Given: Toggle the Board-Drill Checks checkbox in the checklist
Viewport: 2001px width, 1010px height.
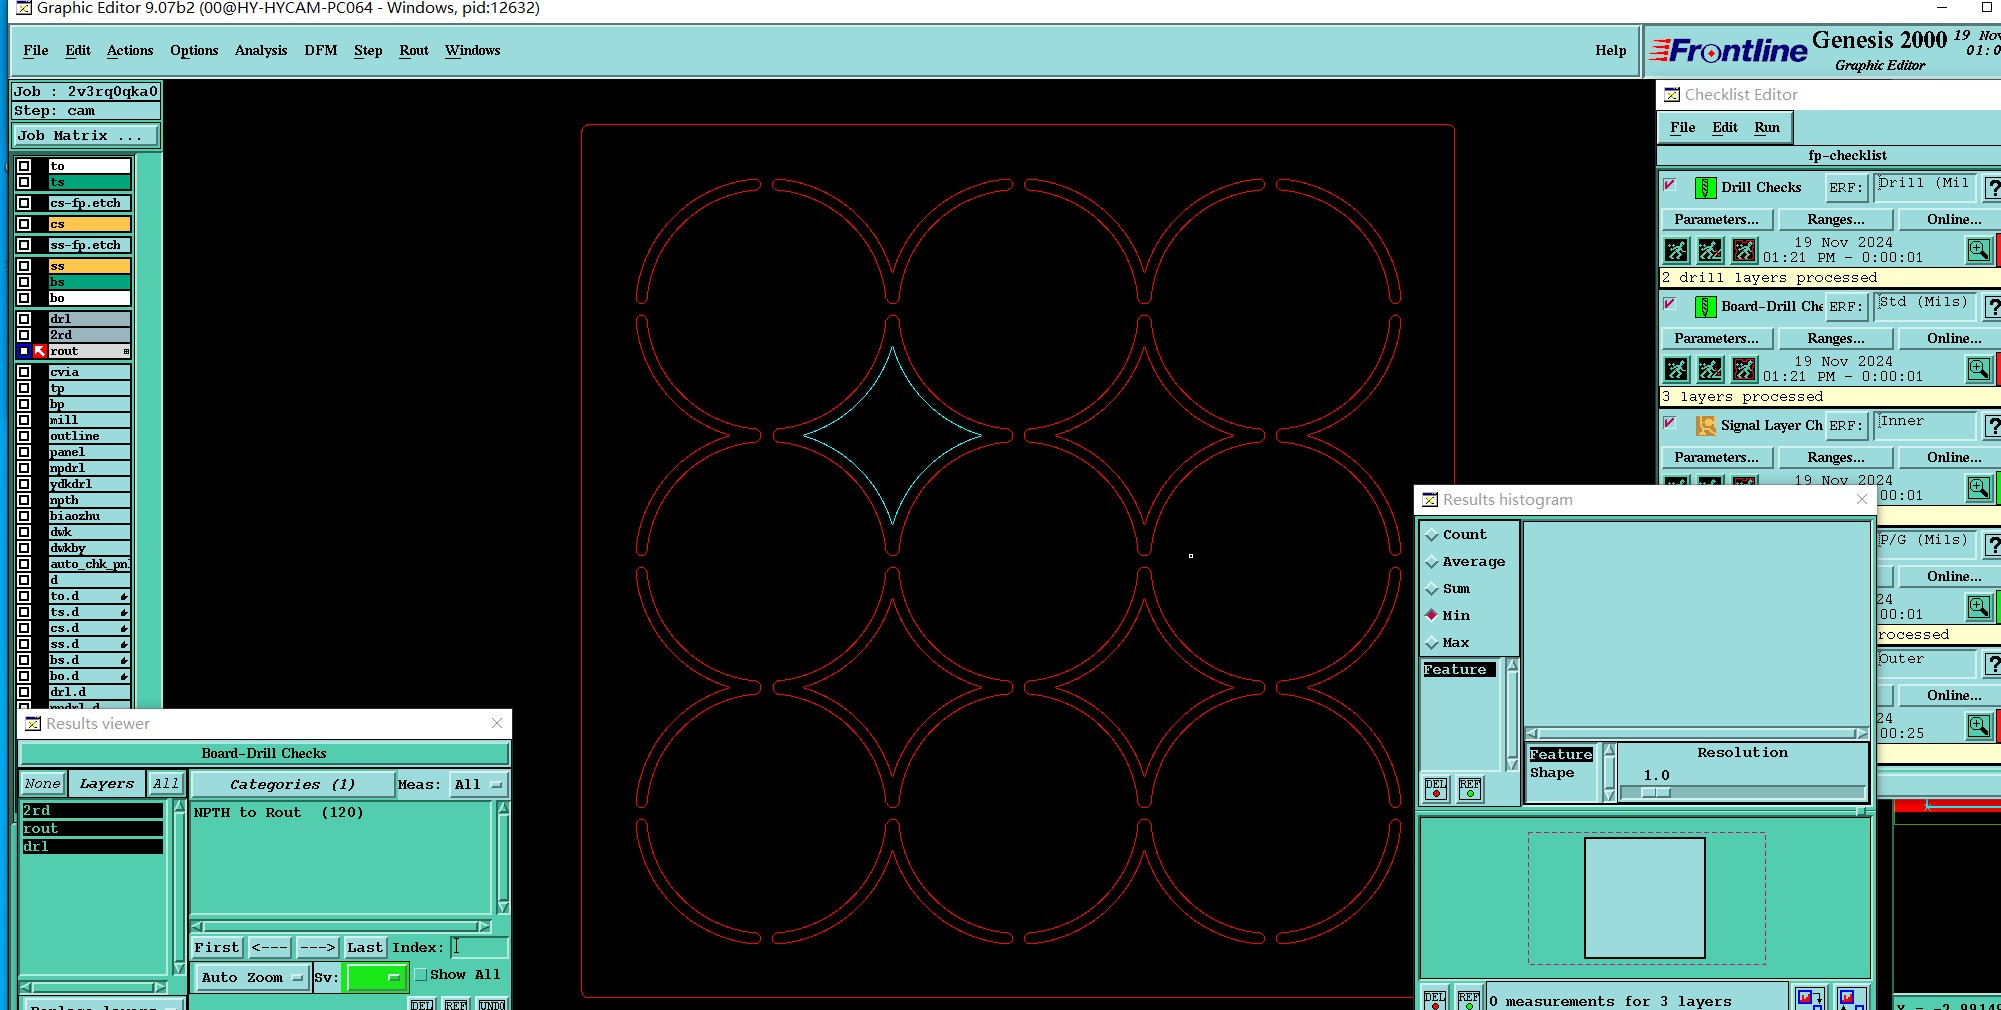Looking at the screenshot, I should click(1669, 304).
